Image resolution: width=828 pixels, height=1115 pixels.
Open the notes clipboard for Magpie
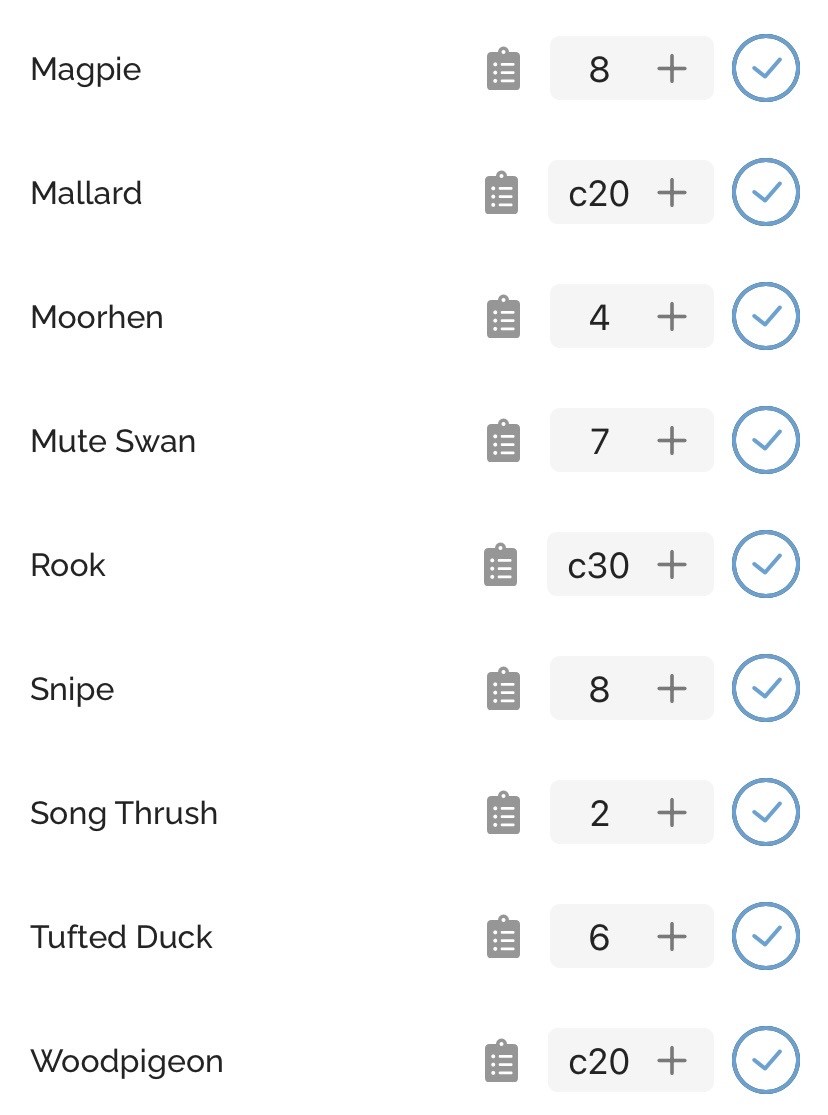pos(503,69)
